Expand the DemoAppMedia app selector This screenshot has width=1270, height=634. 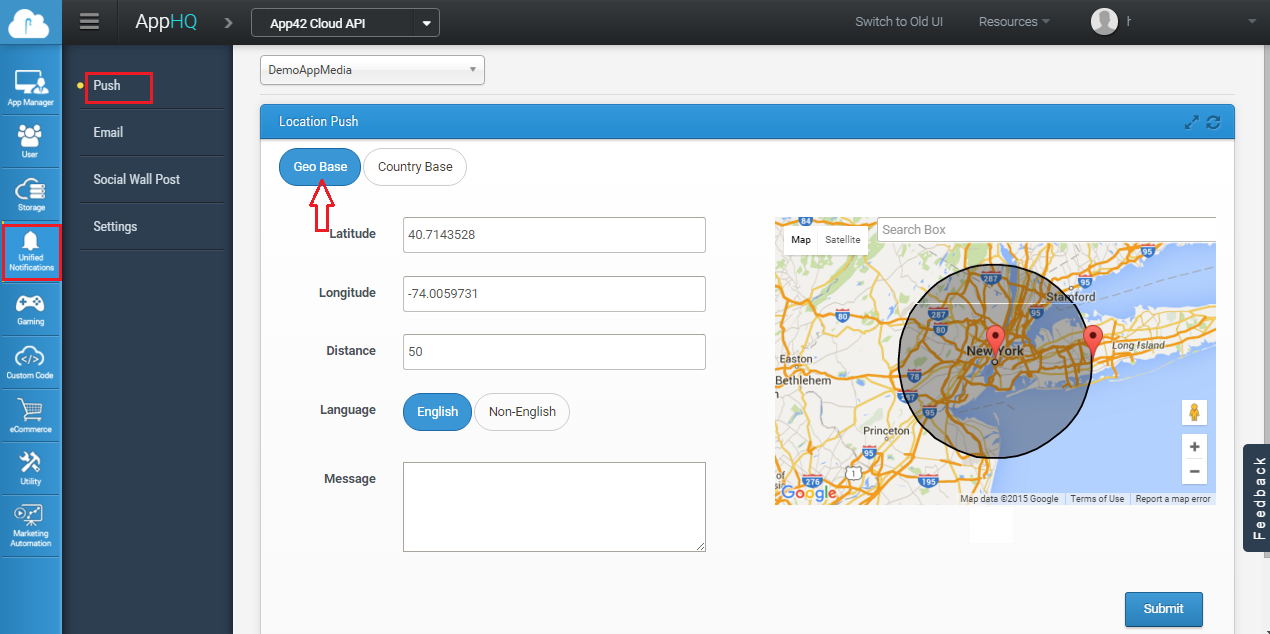372,70
